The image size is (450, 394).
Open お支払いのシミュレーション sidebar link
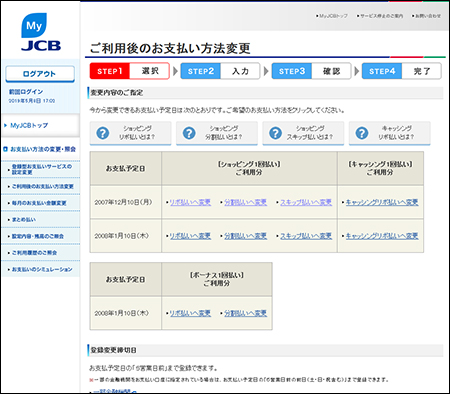41,269
